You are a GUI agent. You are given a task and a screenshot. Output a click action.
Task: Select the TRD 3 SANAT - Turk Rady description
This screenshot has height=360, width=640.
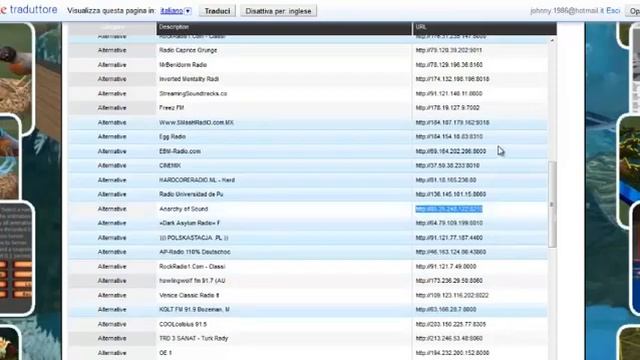[193, 338]
